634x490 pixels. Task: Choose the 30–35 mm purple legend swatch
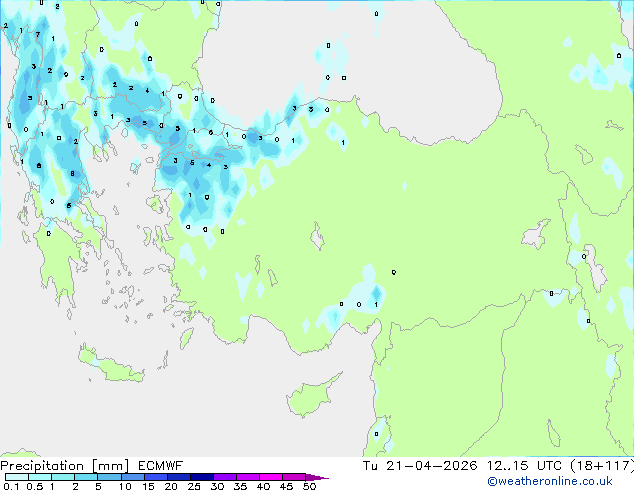(229, 478)
